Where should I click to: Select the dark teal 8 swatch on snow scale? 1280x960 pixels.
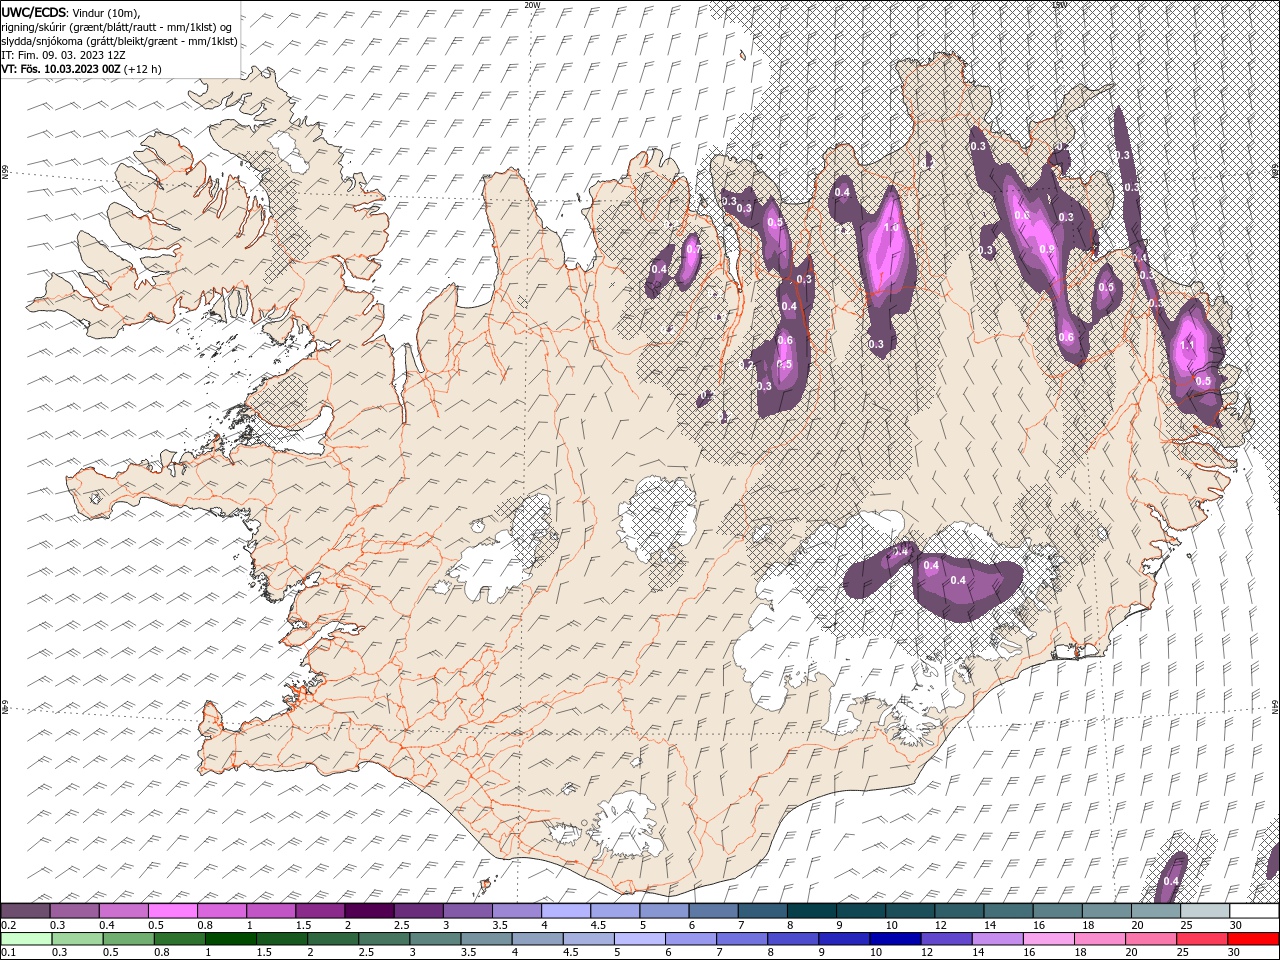pyautogui.click(x=811, y=911)
